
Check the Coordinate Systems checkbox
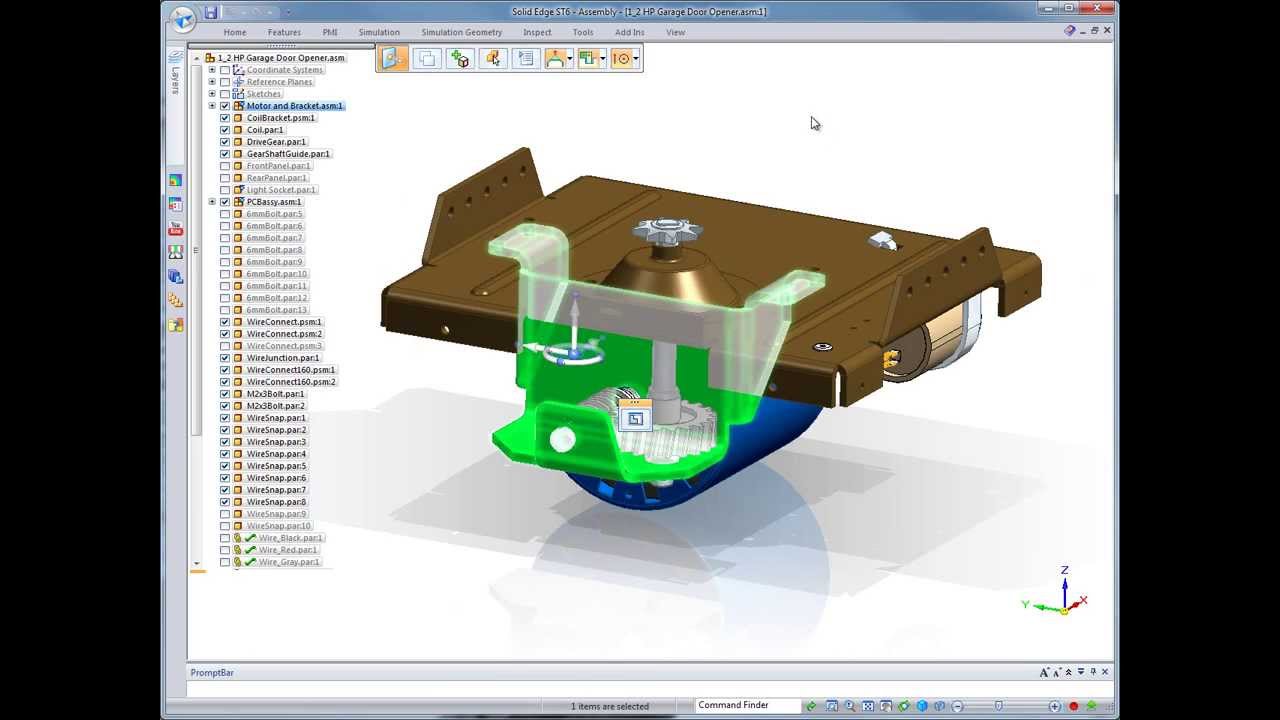tap(225, 70)
